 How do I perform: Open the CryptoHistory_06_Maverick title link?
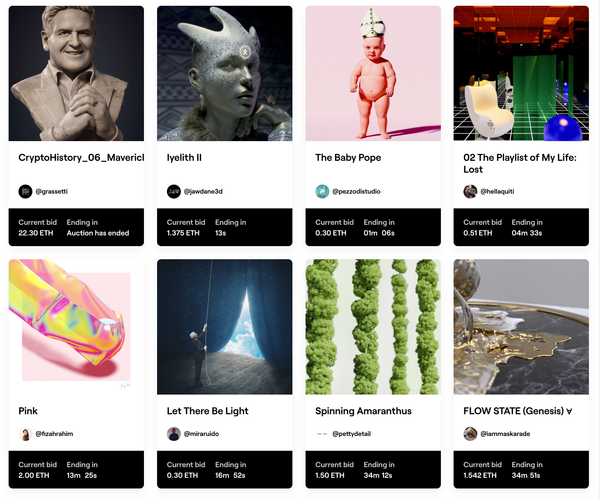[x=81, y=158]
